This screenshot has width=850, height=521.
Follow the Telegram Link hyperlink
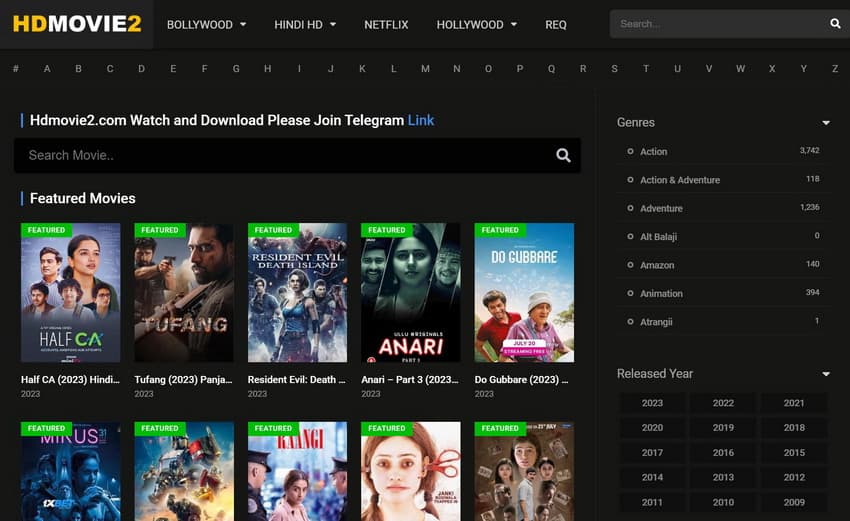pos(421,120)
